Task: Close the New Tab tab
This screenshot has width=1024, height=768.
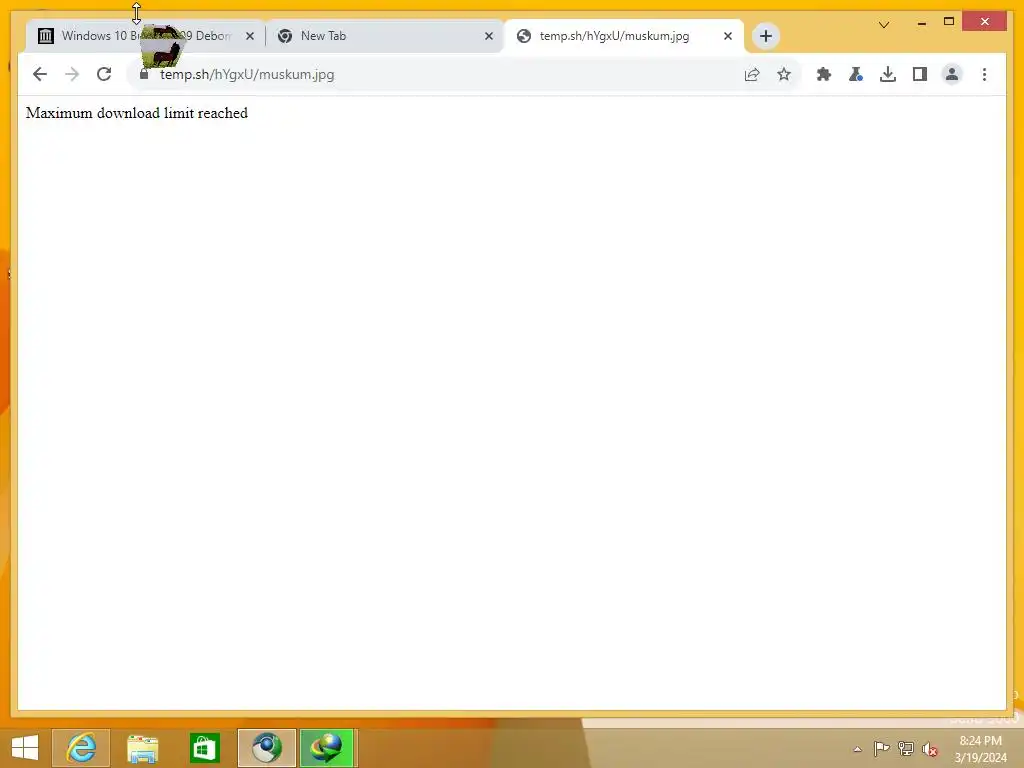Action: [x=488, y=36]
